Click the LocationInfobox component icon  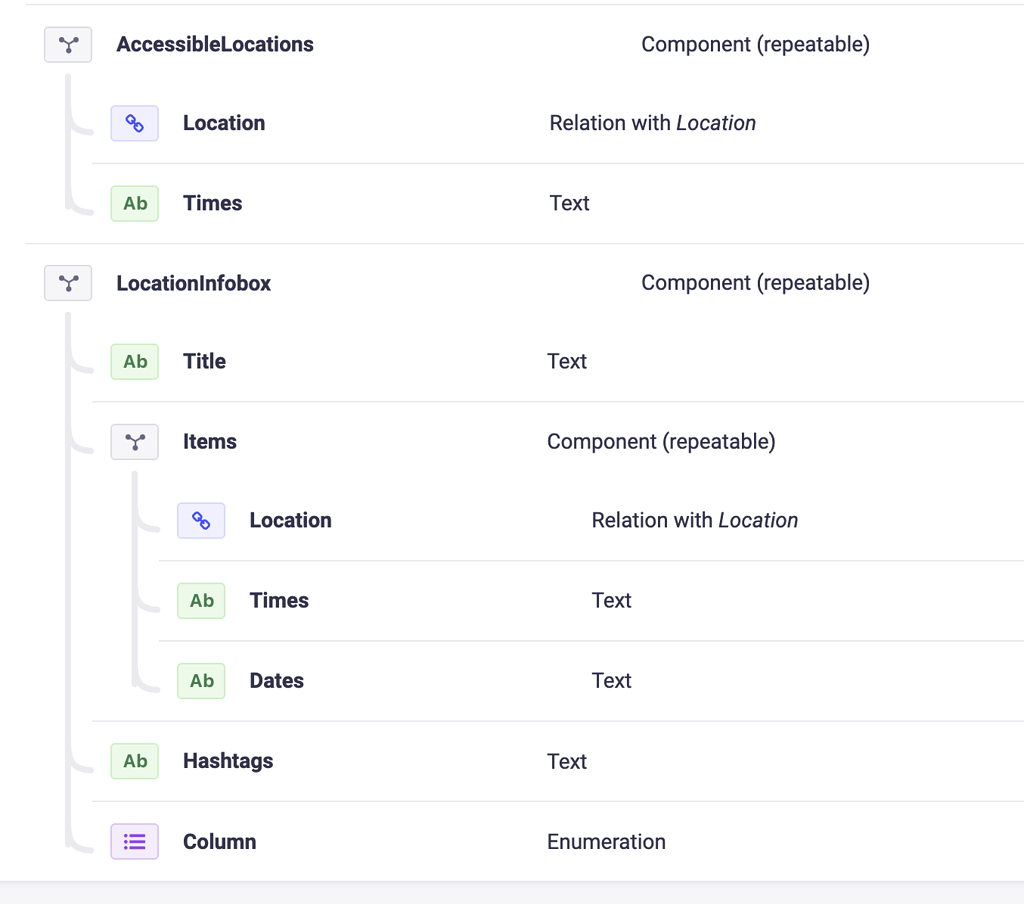pyautogui.click(x=68, y=283)
